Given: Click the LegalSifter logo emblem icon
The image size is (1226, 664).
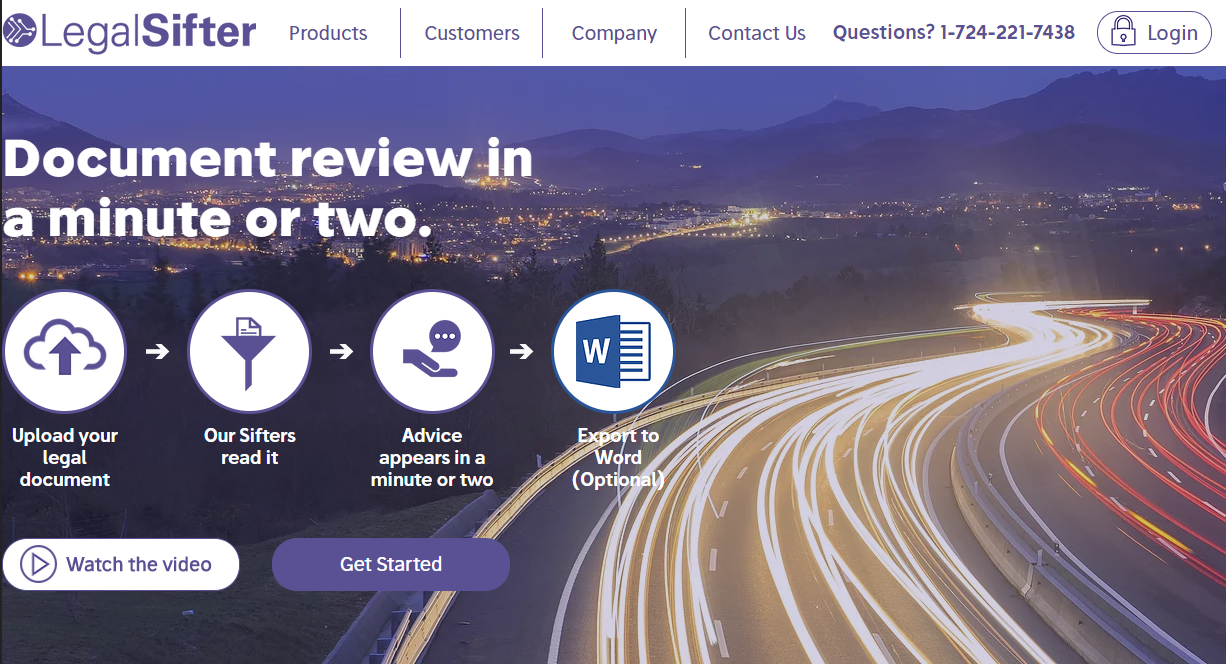Looking at the screenshot, I should pyautogui.click(x=20, y=32).
